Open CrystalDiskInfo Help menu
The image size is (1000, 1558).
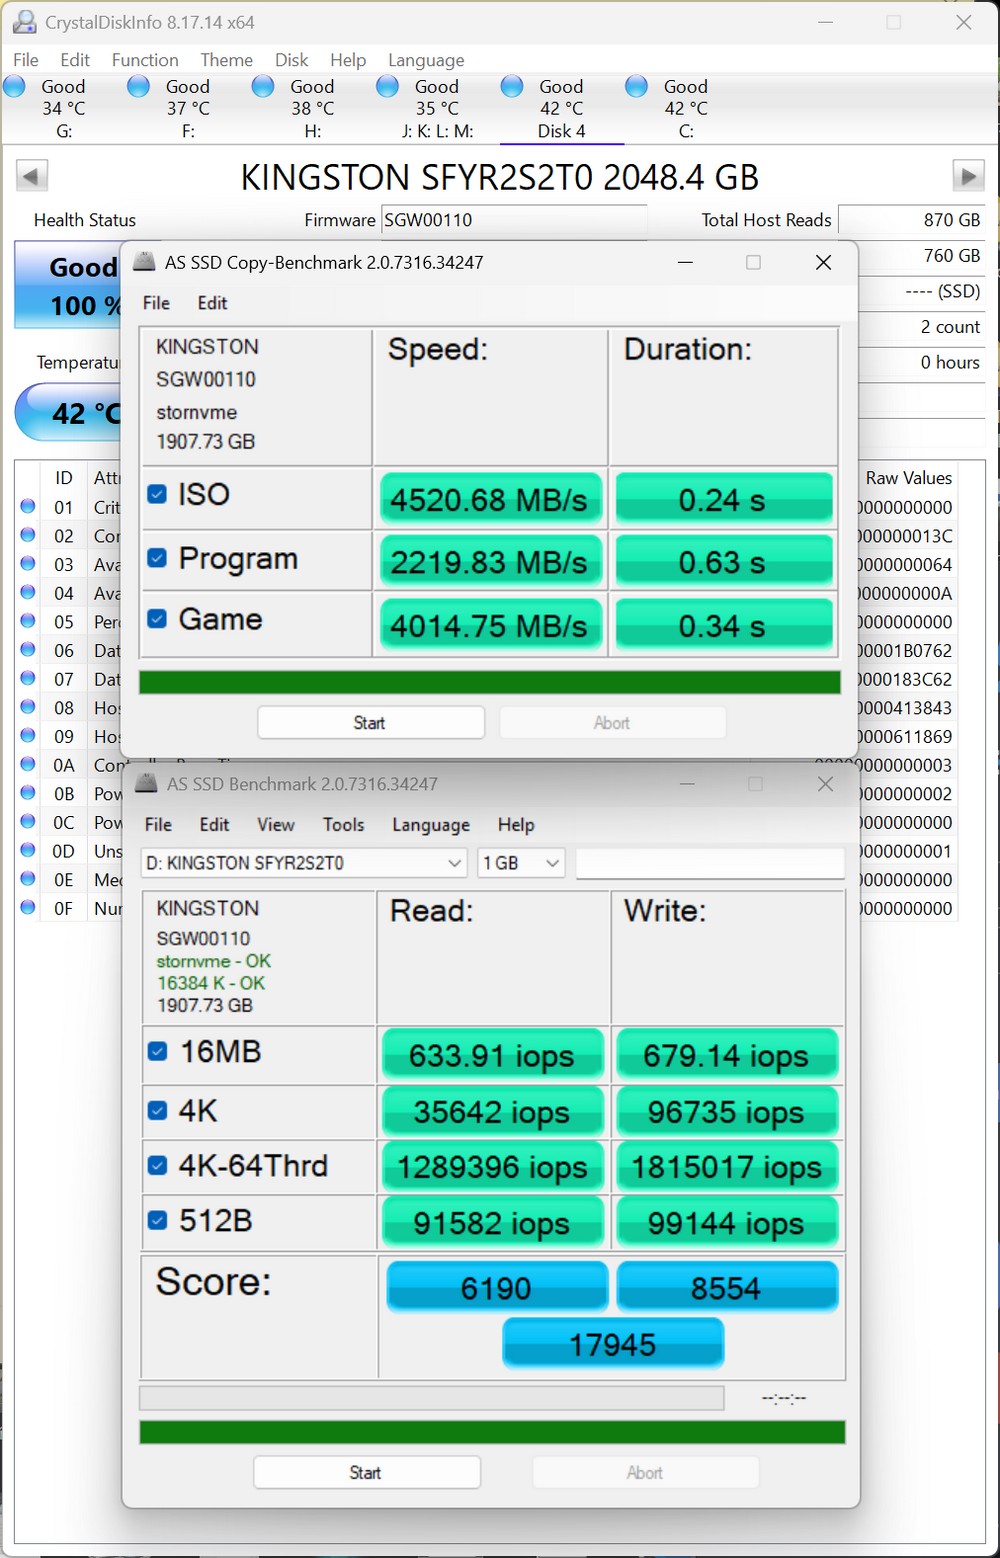[x=348, y=60]
